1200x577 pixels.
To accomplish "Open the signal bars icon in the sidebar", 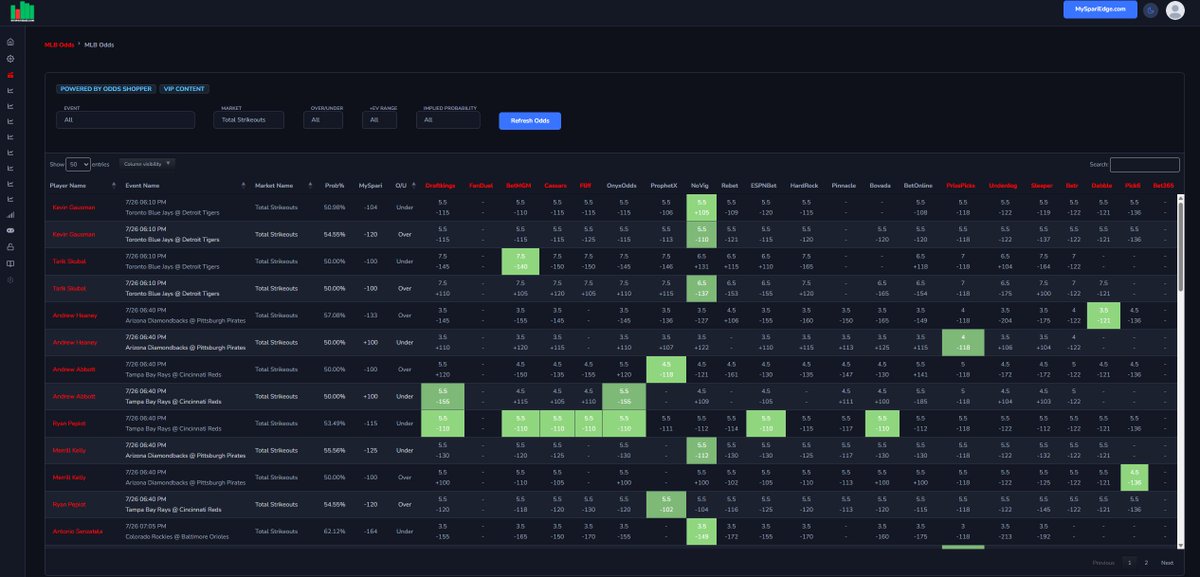I will click(10, 214).
